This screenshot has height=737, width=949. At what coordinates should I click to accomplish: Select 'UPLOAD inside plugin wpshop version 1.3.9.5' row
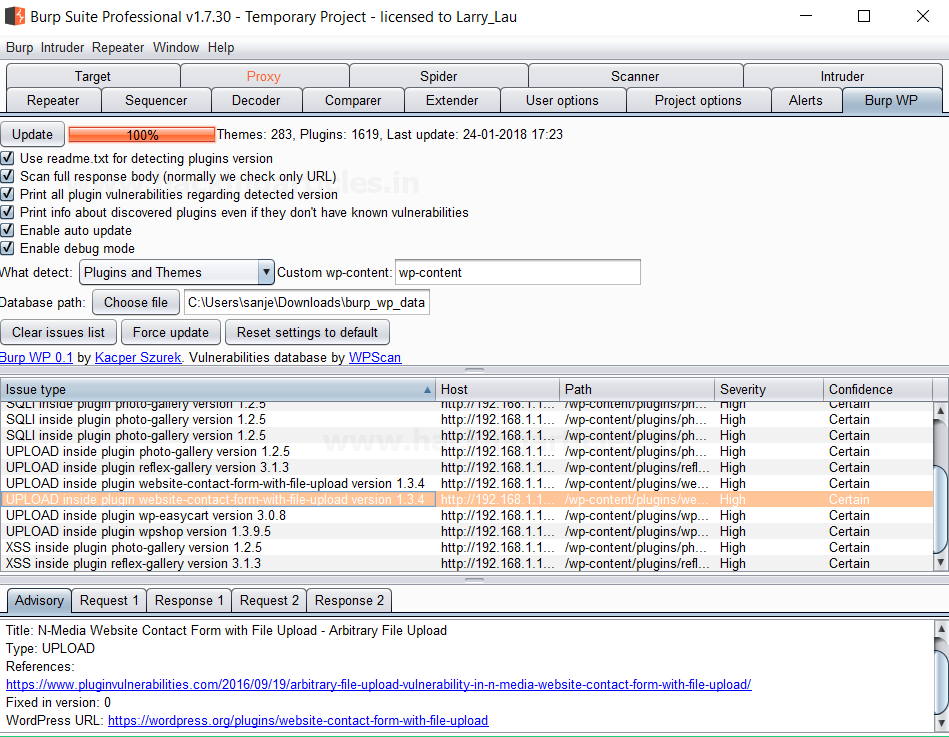466,531
